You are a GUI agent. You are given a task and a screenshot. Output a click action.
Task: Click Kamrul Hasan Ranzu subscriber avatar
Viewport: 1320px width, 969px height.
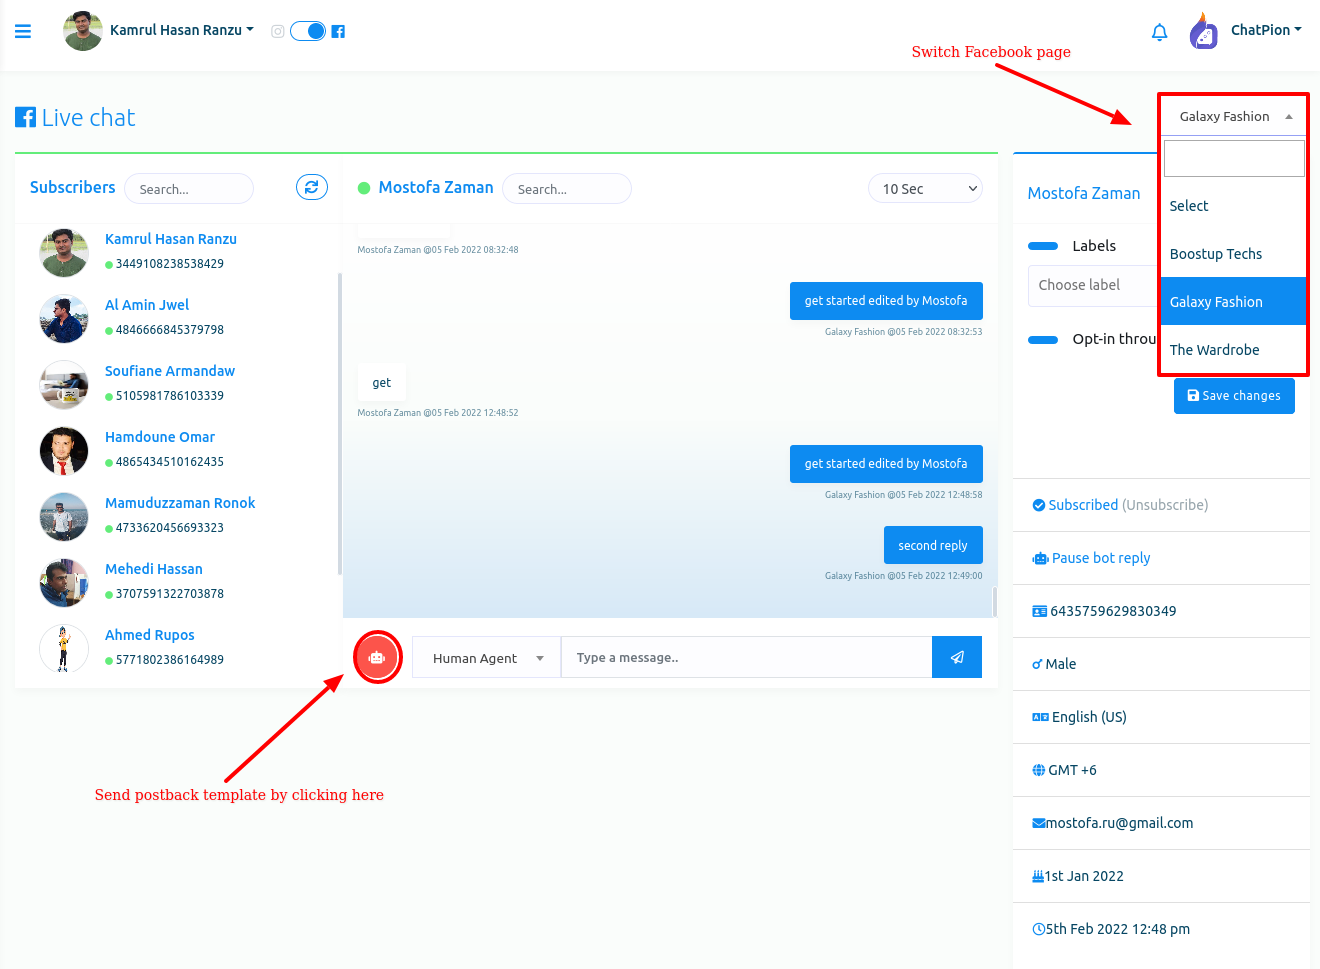64,252
